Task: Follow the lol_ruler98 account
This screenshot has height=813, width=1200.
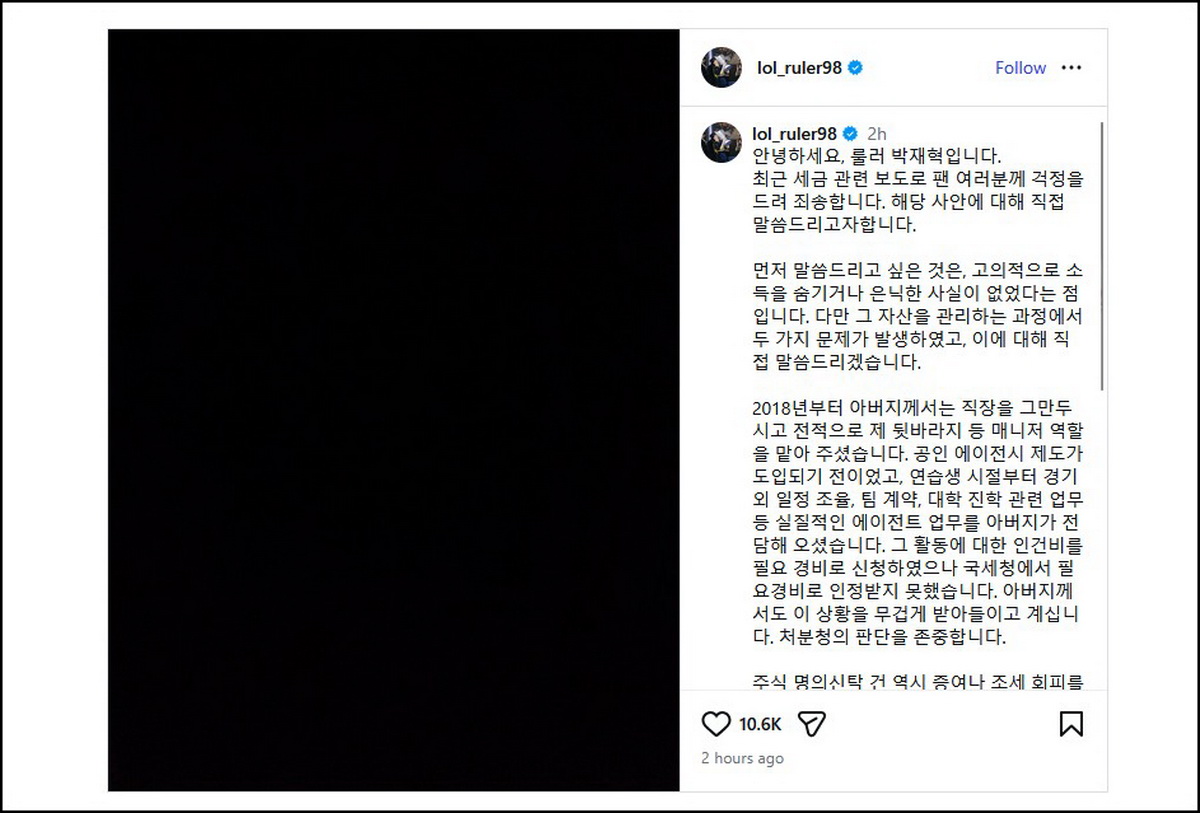Action: (1020, 68)
